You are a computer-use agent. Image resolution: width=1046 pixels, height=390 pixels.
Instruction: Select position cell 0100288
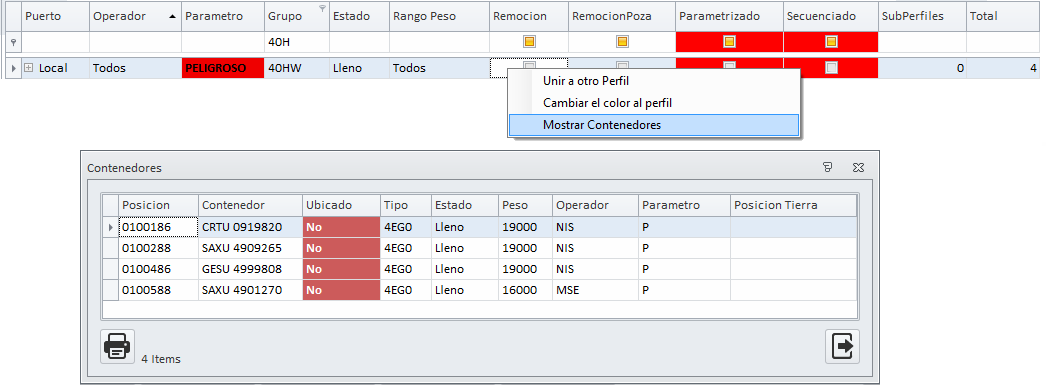click(158, 248)
